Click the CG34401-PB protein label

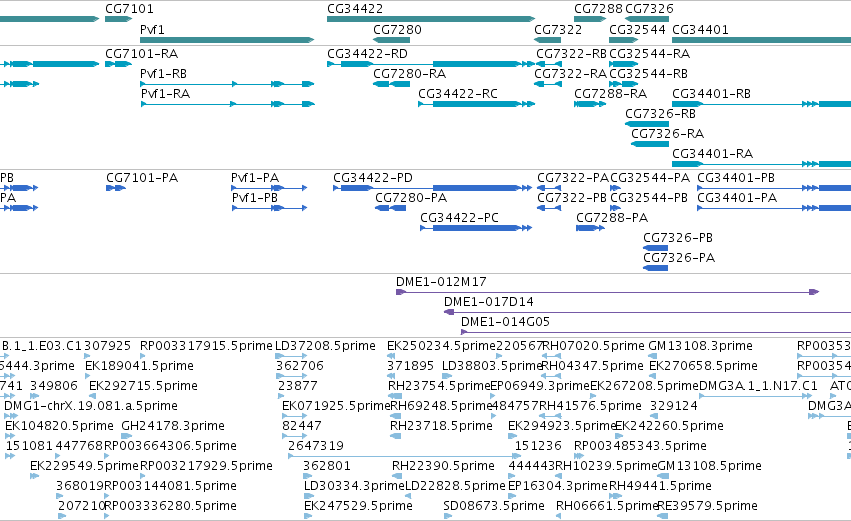point(736,178)
